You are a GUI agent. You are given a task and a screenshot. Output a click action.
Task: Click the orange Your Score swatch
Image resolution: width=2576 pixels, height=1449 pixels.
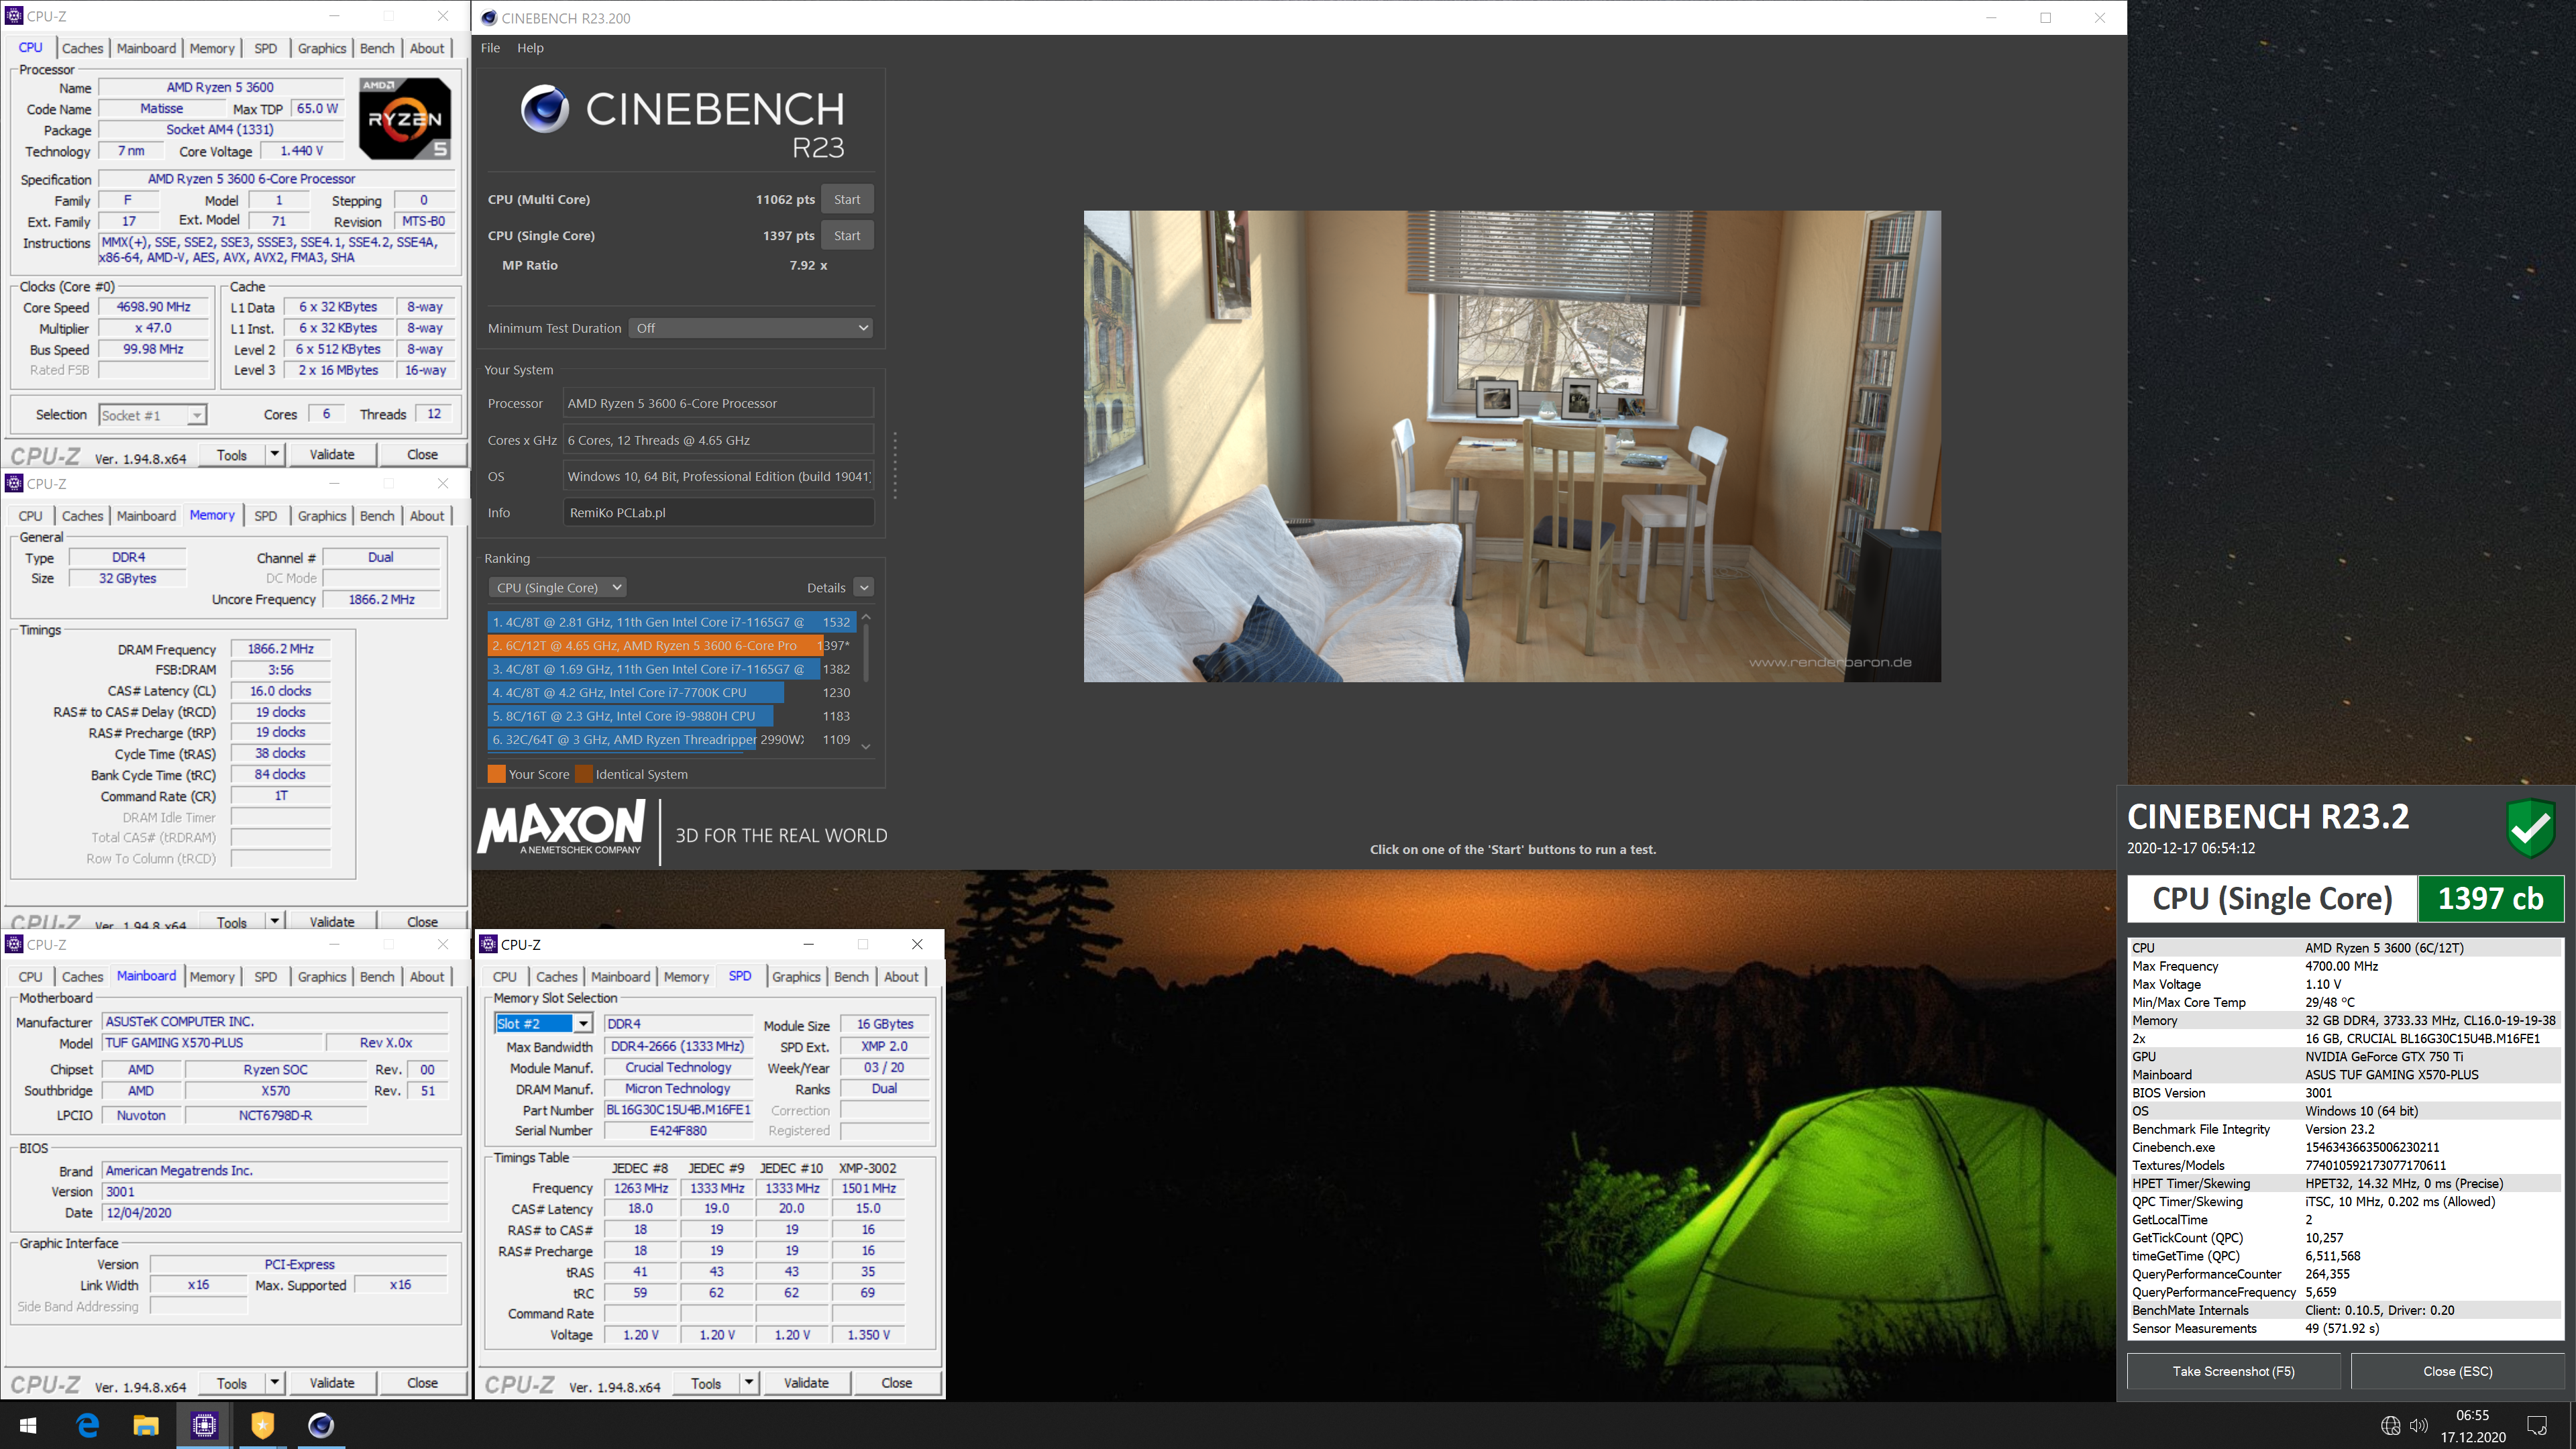click(x=496, y=774)
